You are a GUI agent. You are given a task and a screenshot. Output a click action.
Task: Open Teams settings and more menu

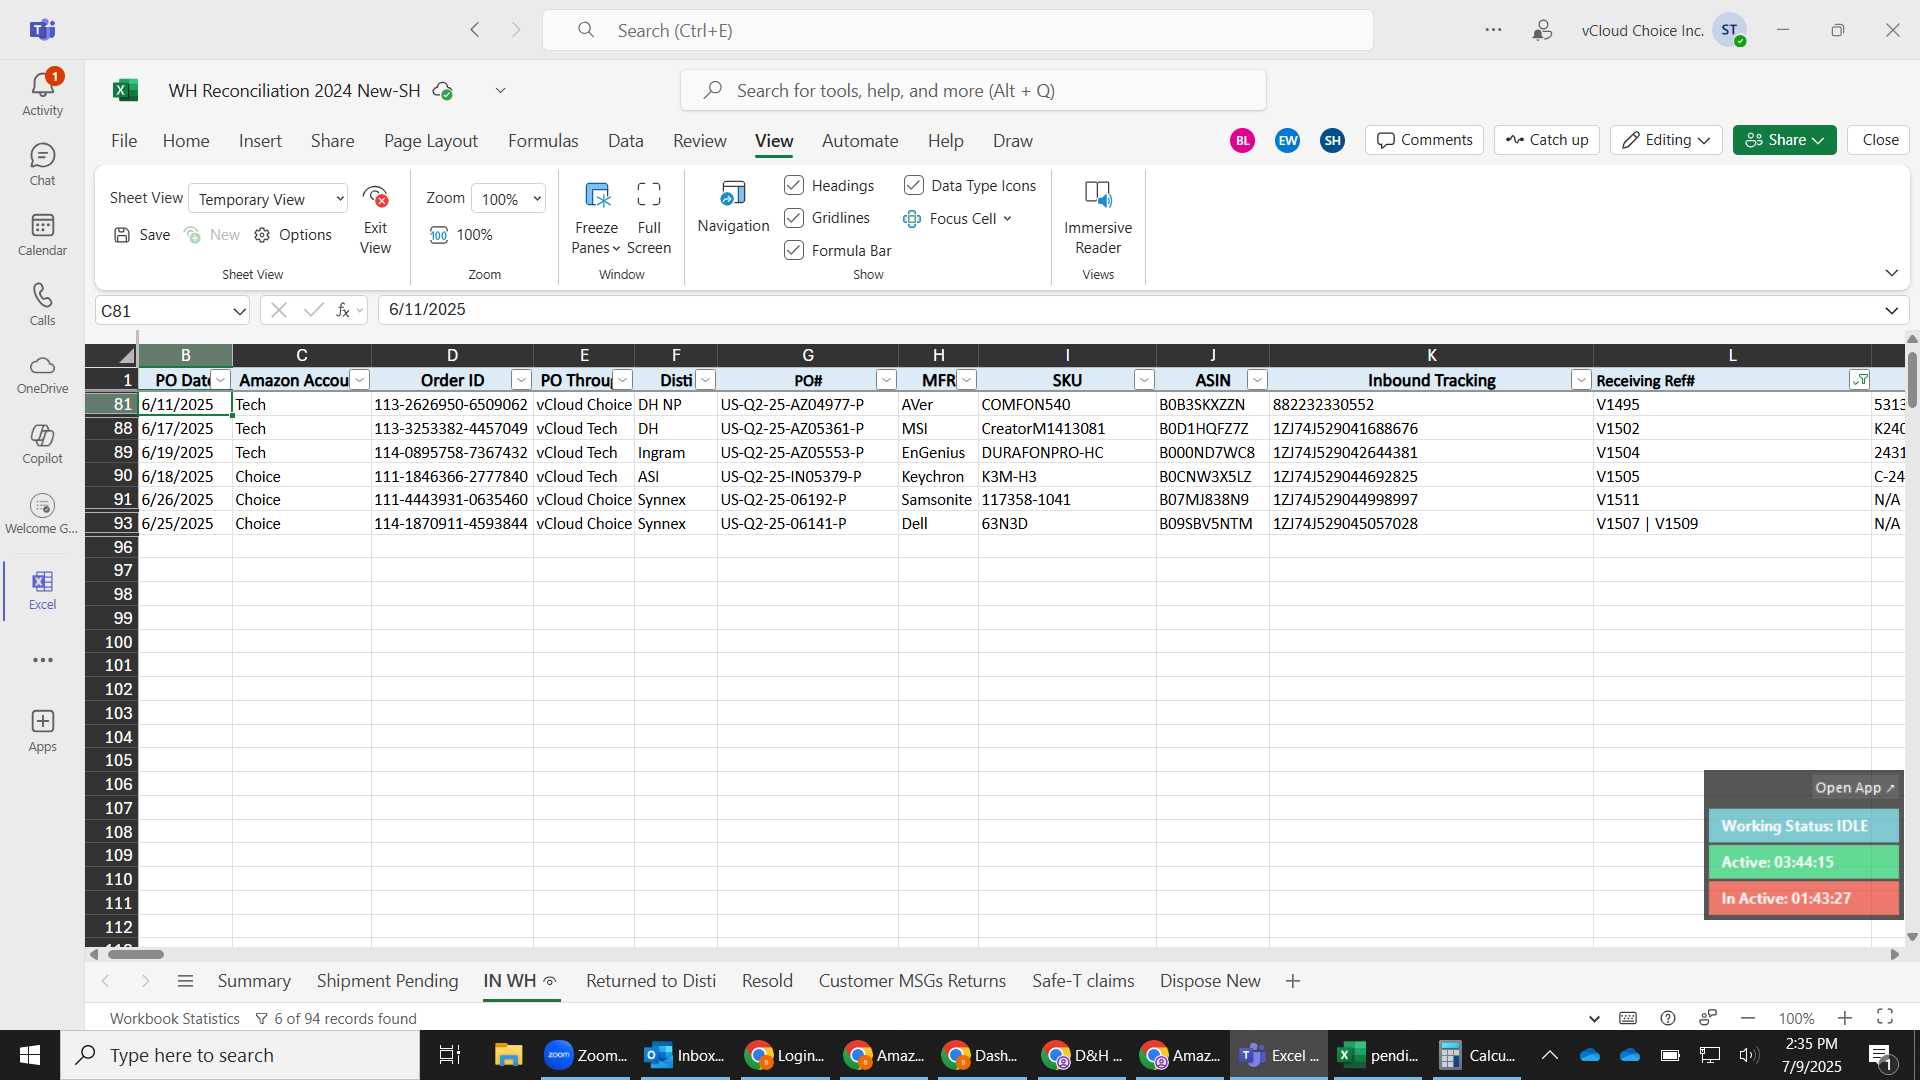click(x=1493, y=30)
